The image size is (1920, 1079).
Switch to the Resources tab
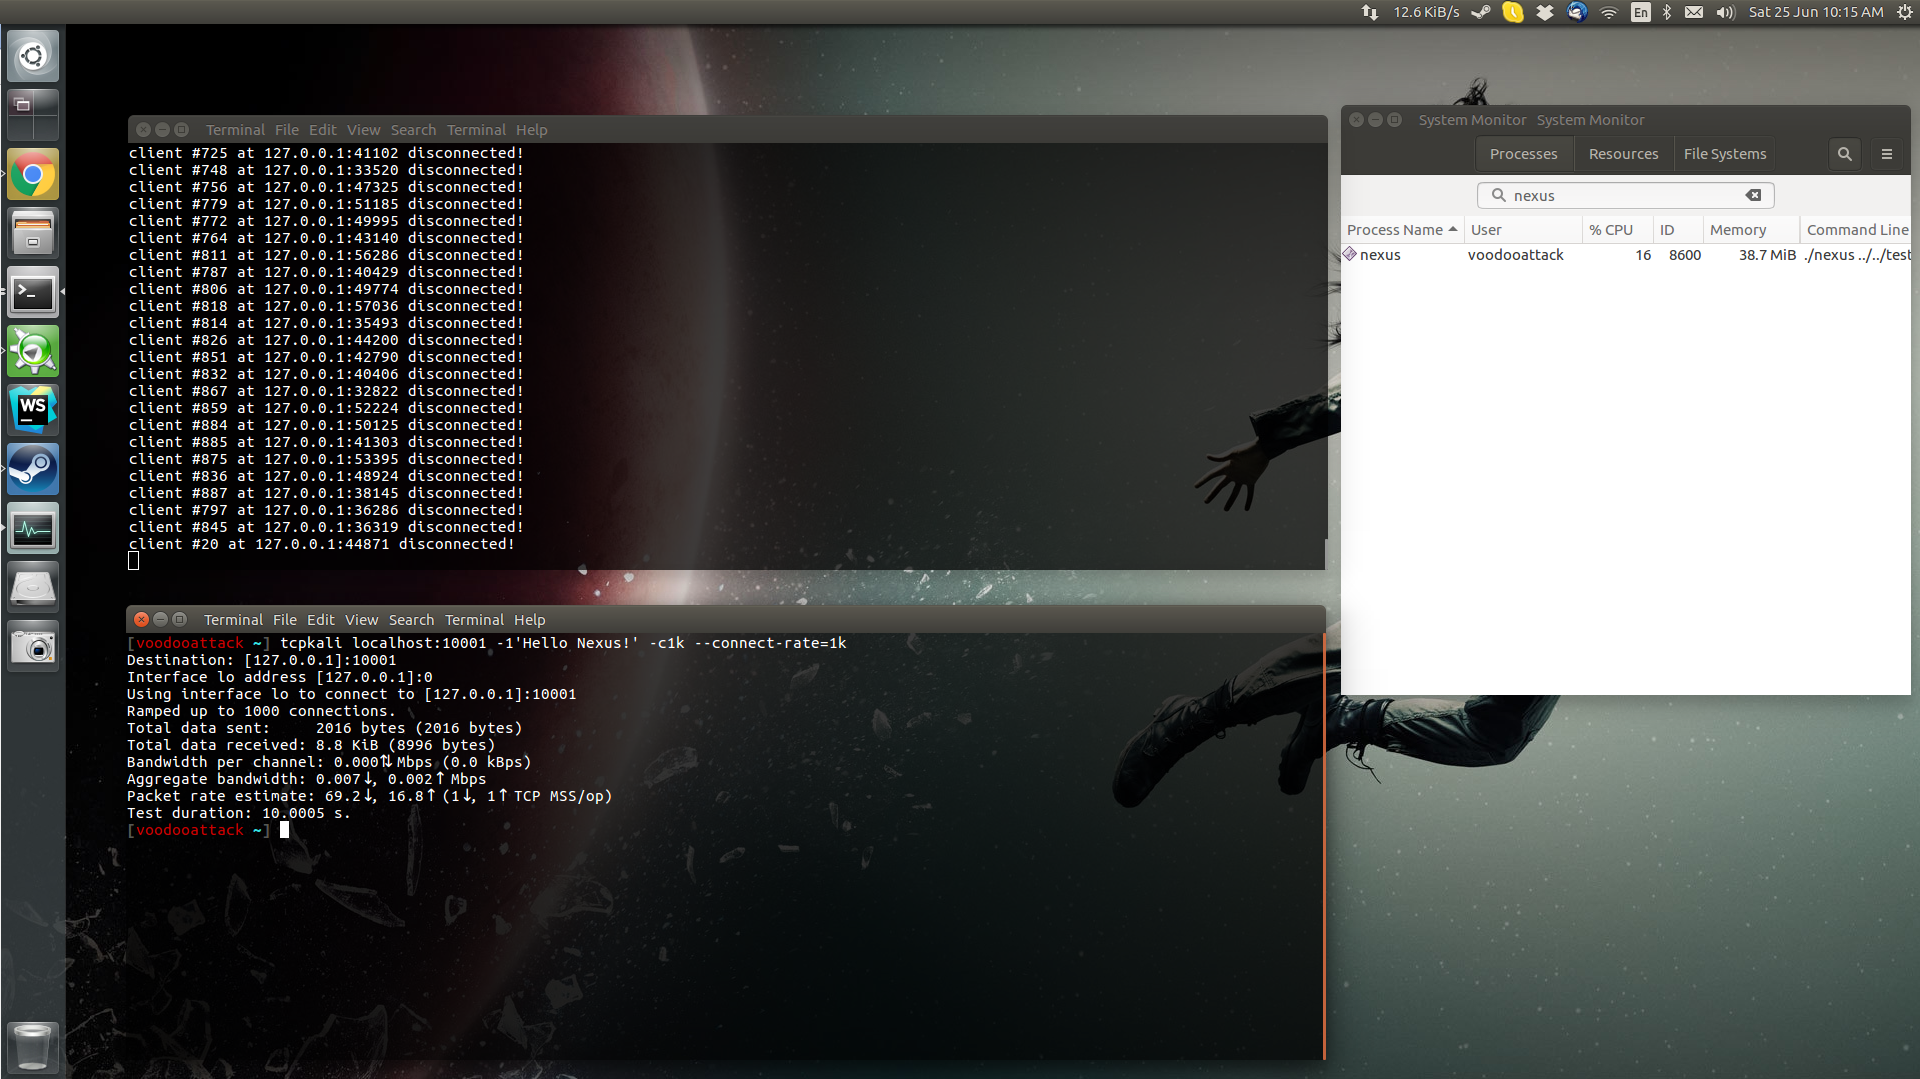1623,154
